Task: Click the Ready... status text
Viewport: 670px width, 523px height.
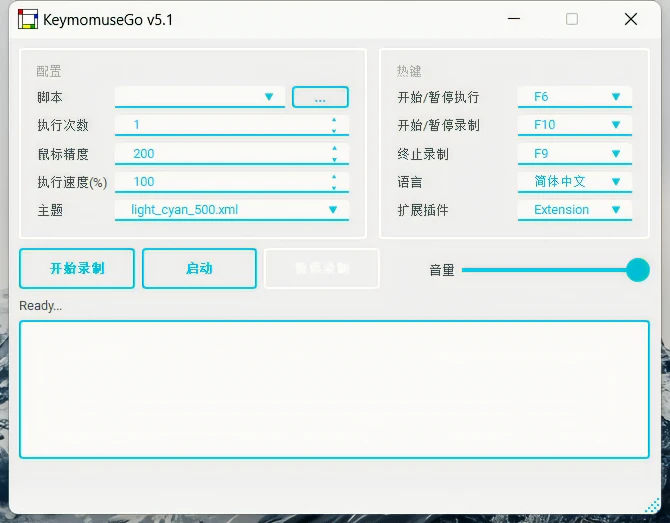Action: pos(41,306)
